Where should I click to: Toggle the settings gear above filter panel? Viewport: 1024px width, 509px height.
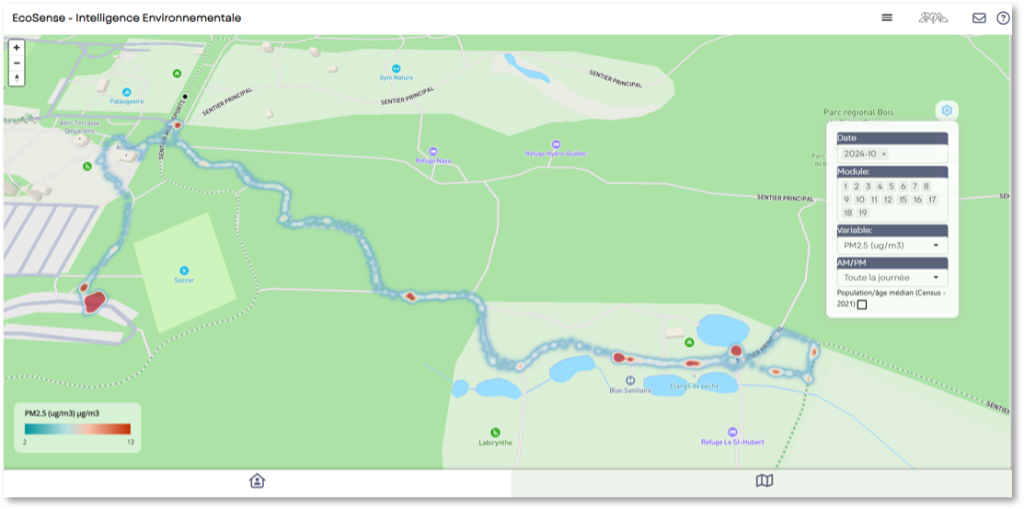(947, 110)
